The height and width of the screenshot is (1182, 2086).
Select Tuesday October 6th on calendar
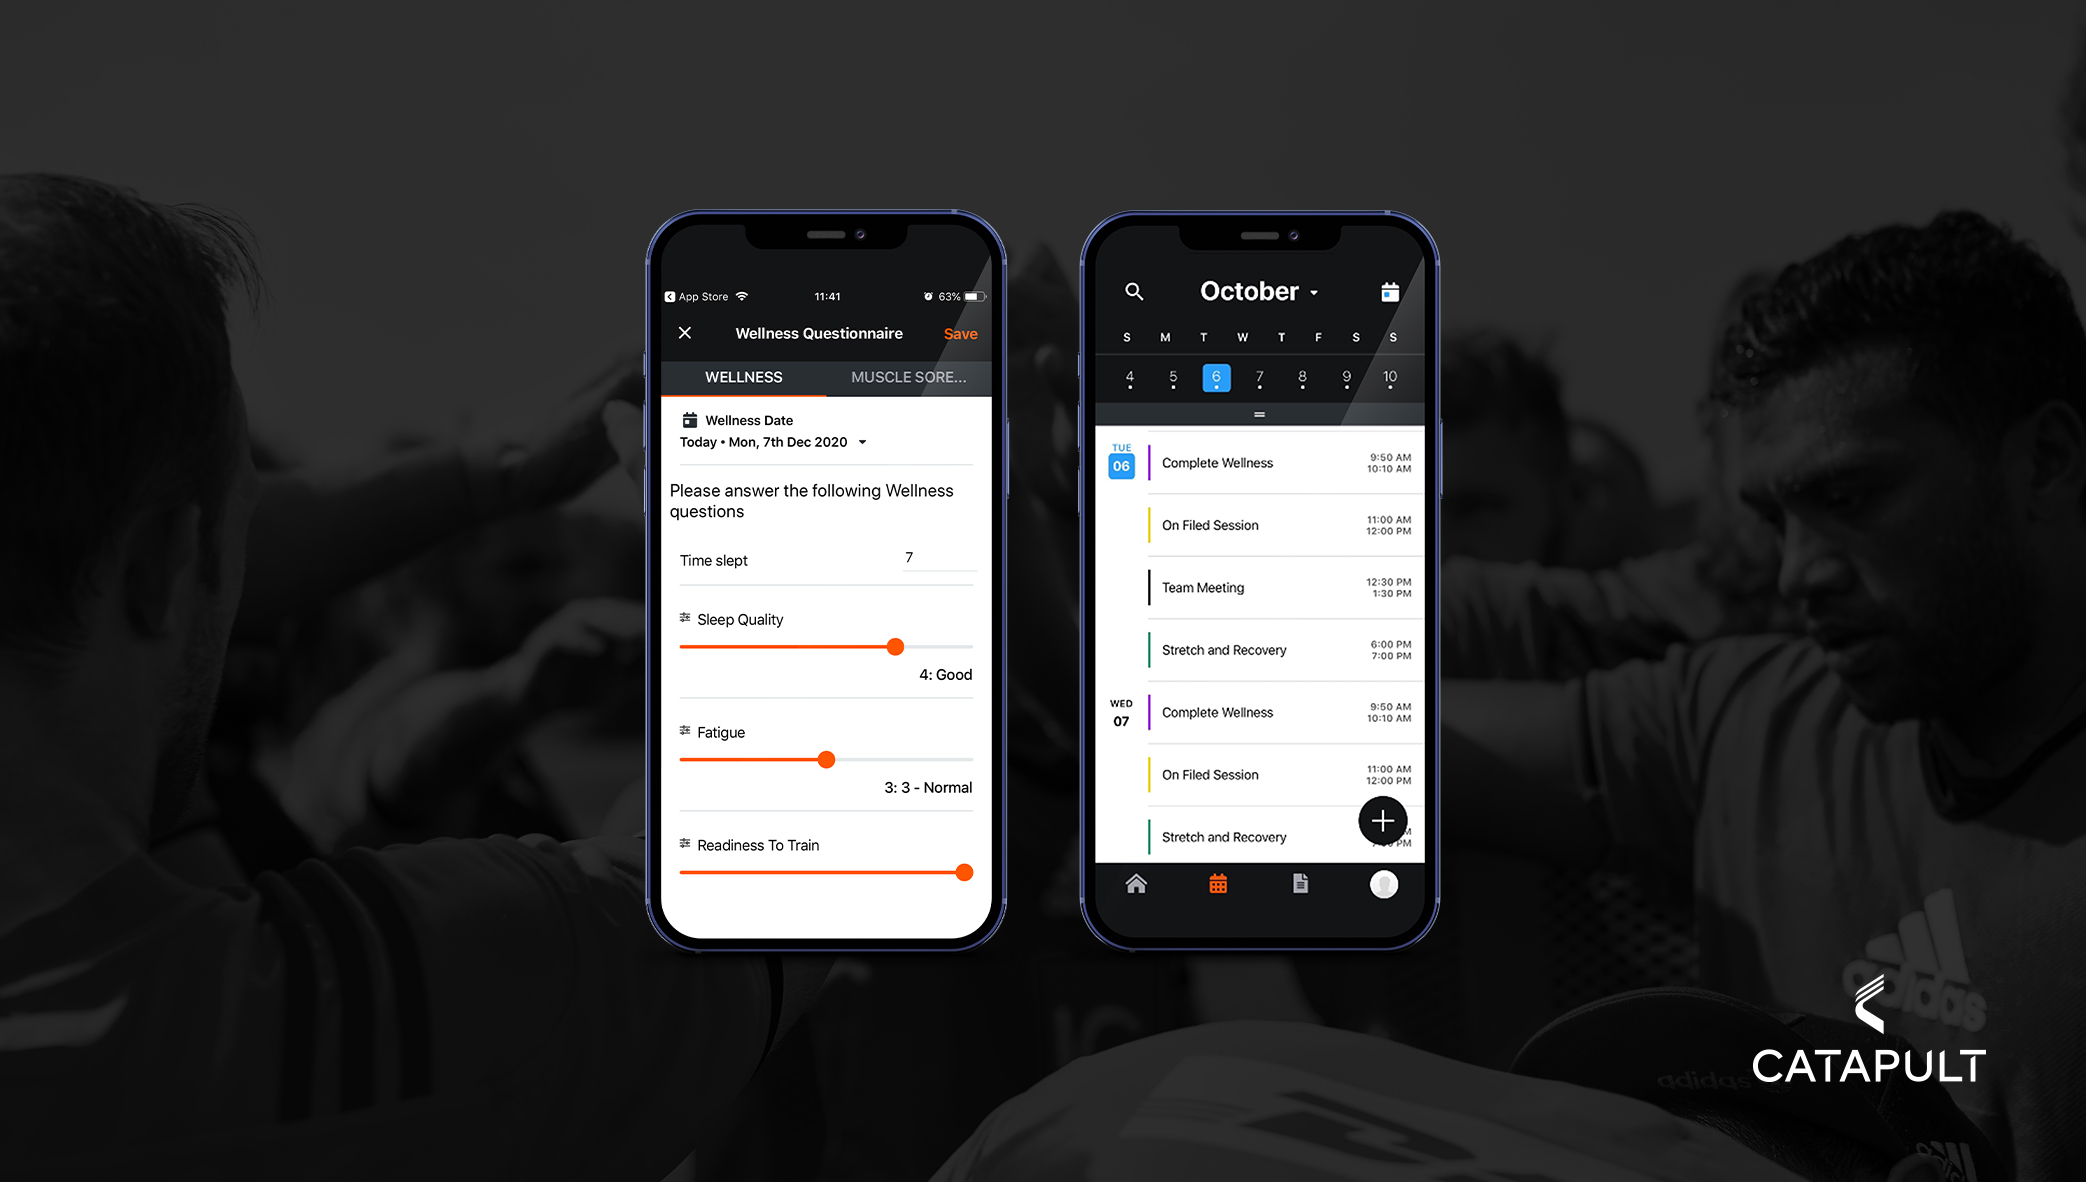pyautogui.click(x=1216, y=378)
